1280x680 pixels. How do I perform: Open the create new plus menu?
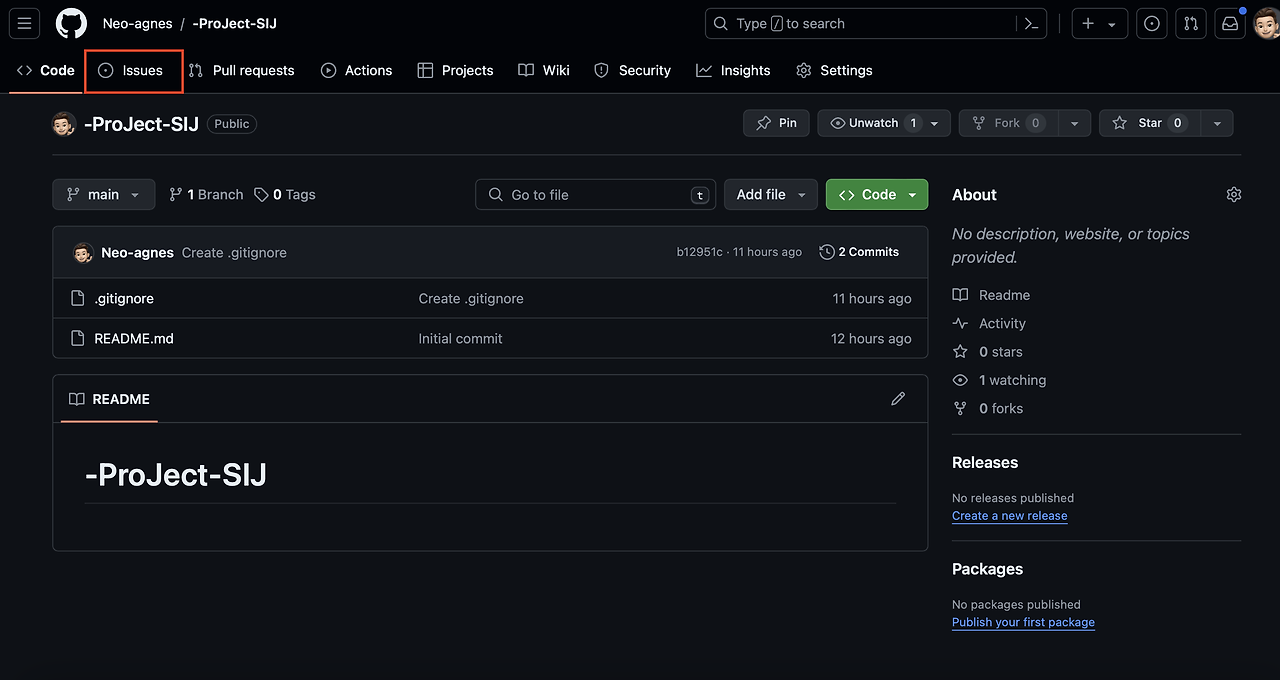point(1099,23)
